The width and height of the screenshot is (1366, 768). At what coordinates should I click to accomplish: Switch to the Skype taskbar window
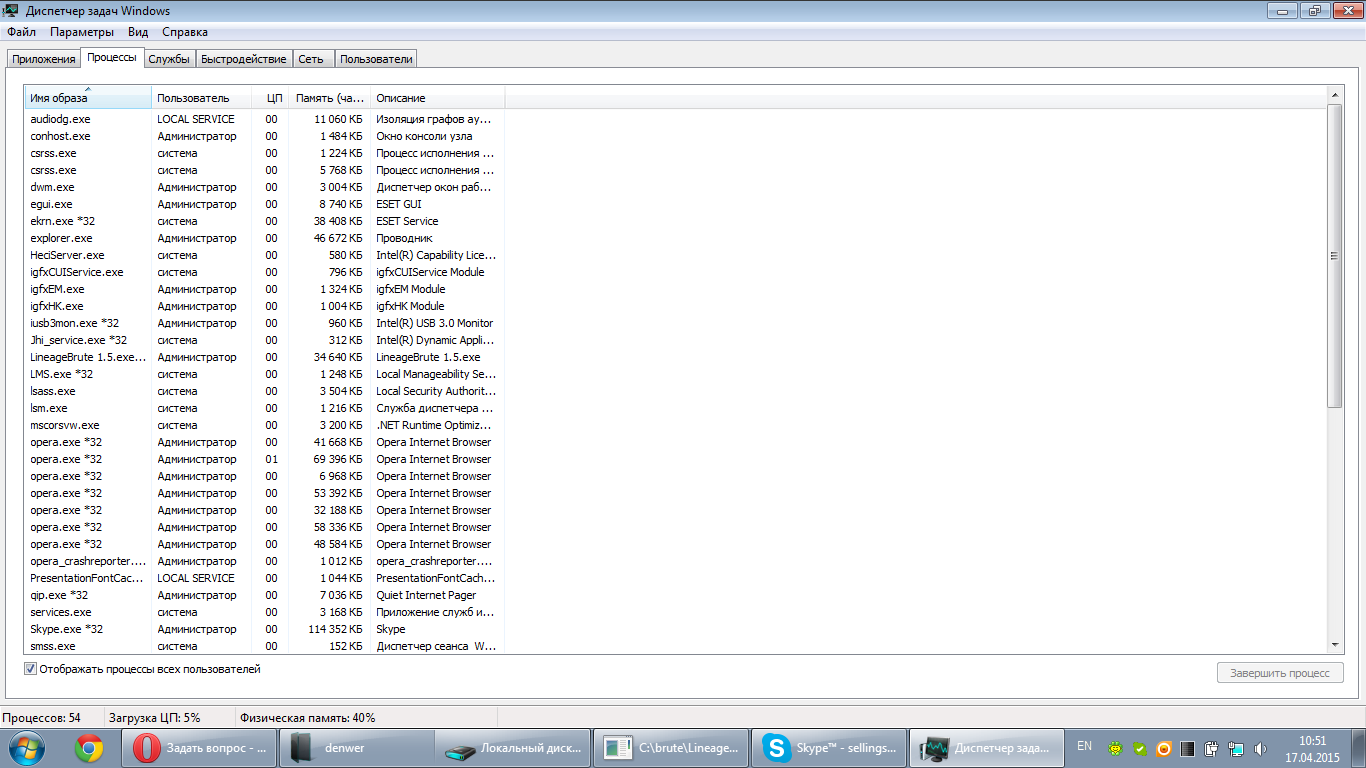coord(828,747)
